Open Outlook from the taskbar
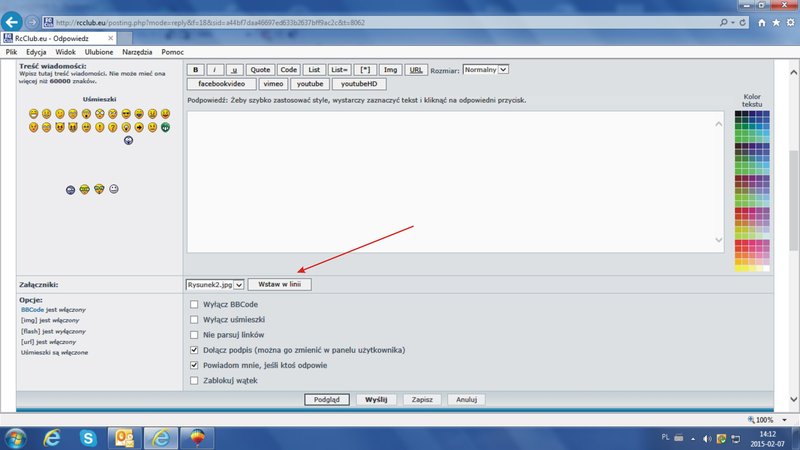Image resolution: width=800 pixels, height=450 pixels. [124, 438]
